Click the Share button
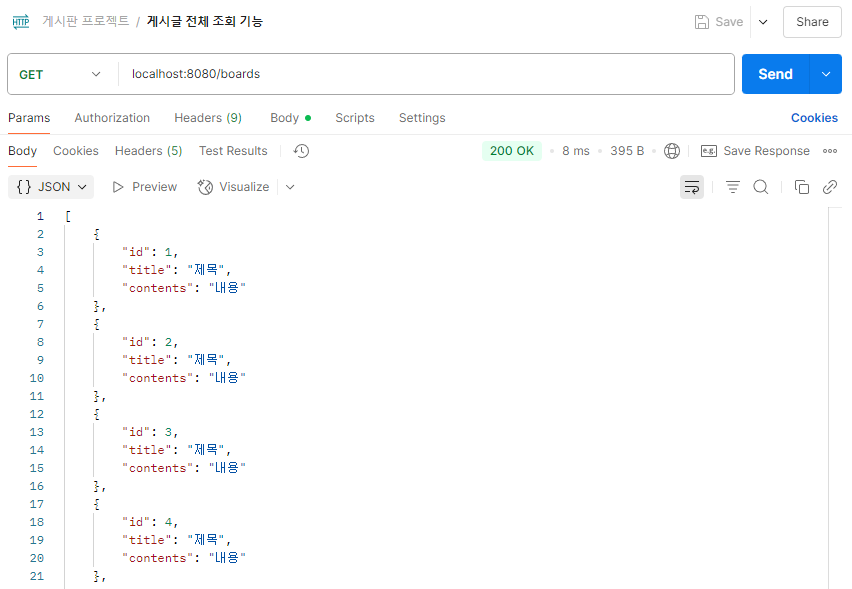Image resolution: width=852 pixels, height=589 pixels. pos(812,22)
